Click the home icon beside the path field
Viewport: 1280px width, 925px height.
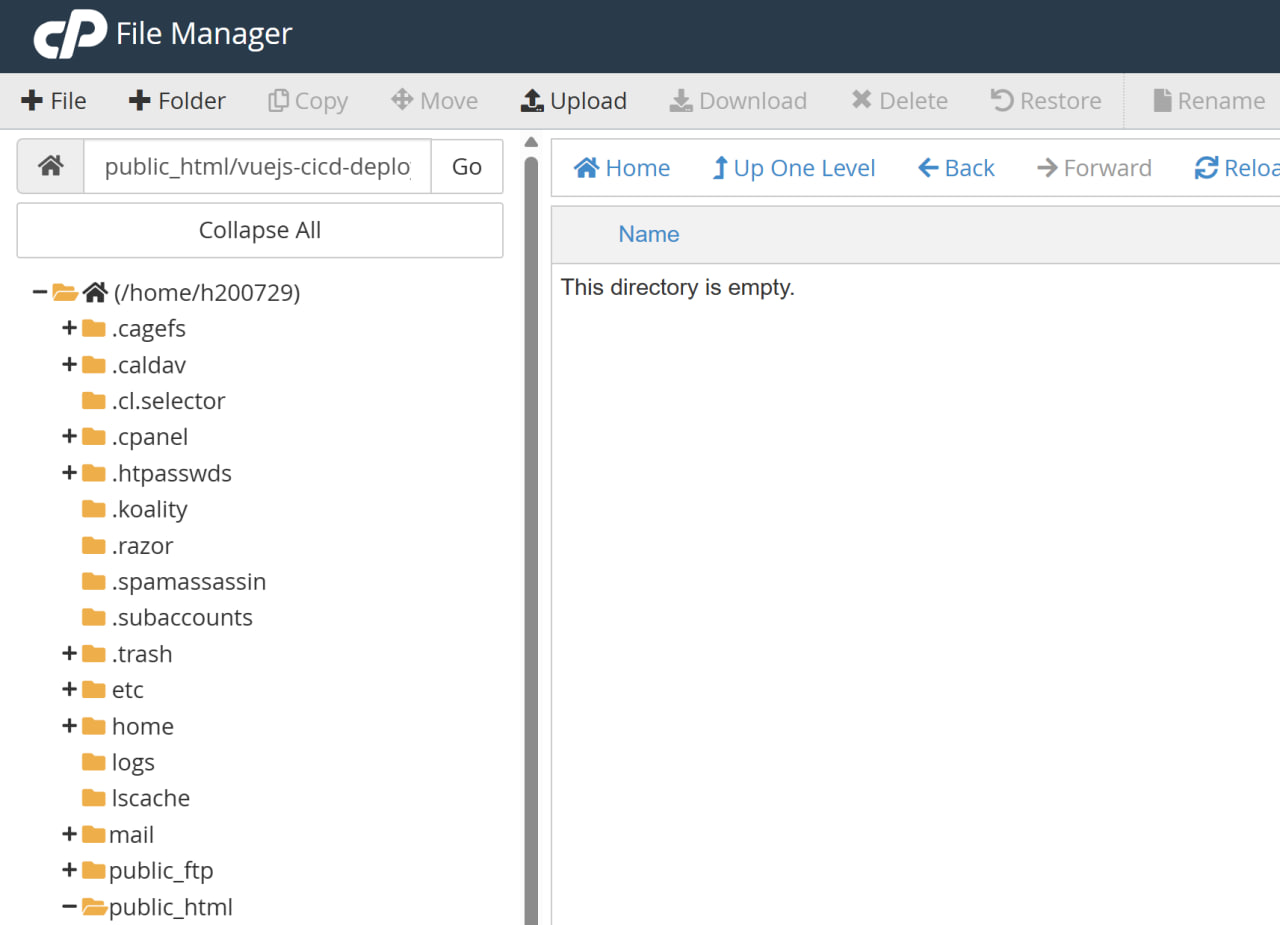click(x=51, y=166)
